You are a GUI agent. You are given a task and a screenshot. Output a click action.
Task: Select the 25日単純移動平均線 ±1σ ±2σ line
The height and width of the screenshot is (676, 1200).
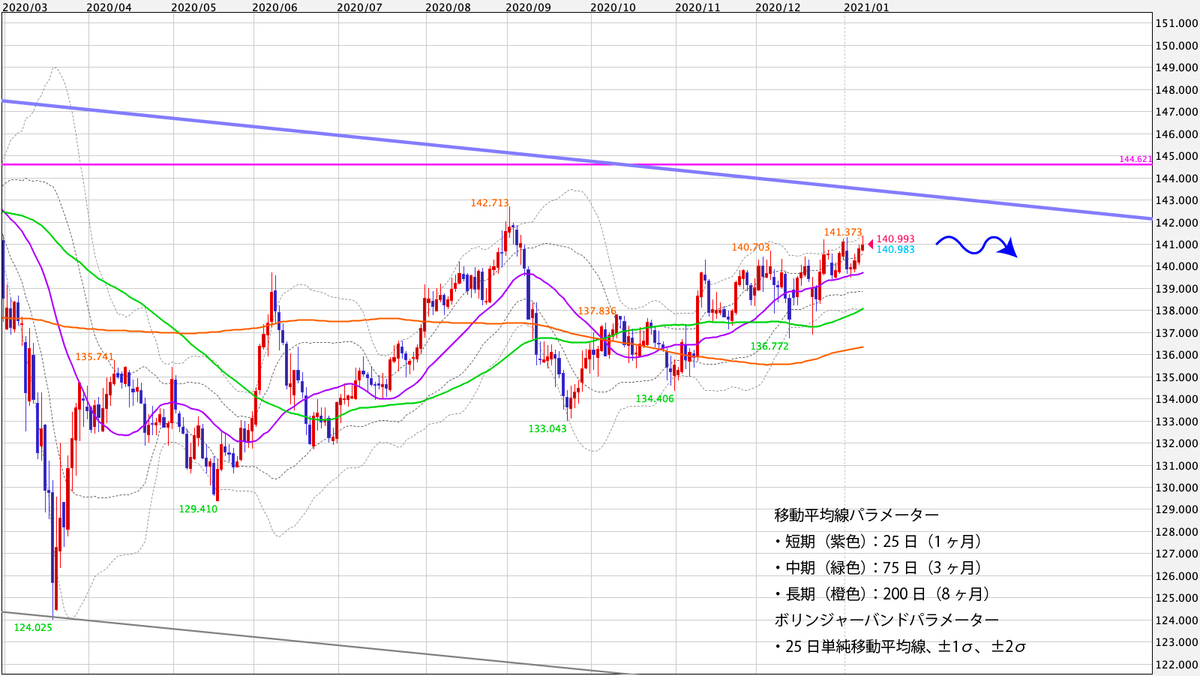pos(899,648)
